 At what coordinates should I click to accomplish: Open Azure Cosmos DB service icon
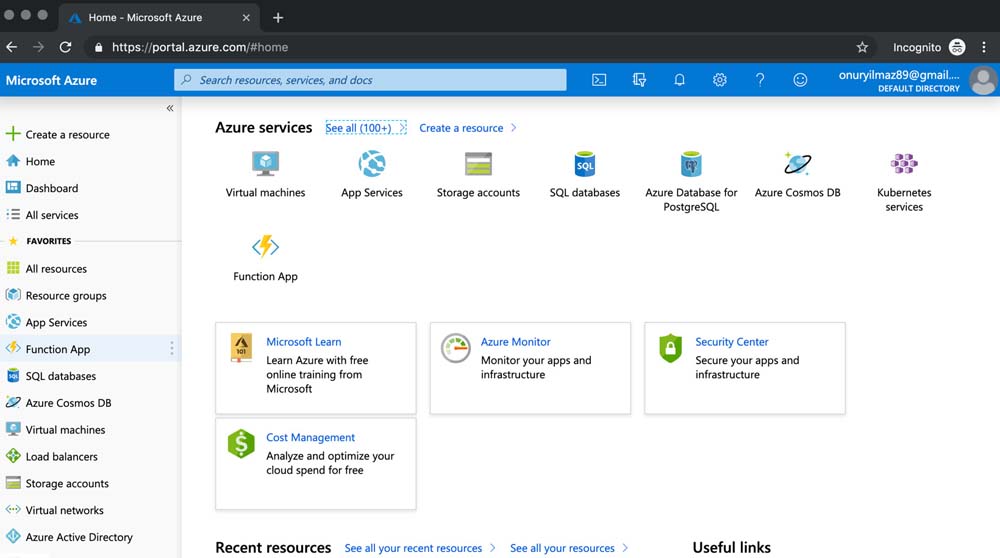click(x=797, y=164)
